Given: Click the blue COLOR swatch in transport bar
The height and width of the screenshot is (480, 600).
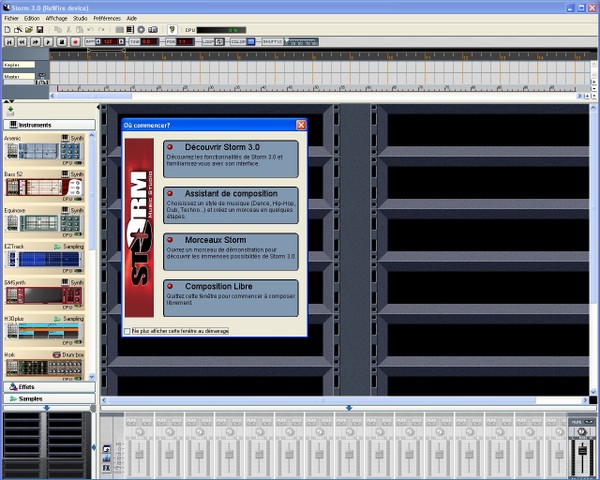Looking at the screenshot, I should pyautogui.click(x=251, y=42).
